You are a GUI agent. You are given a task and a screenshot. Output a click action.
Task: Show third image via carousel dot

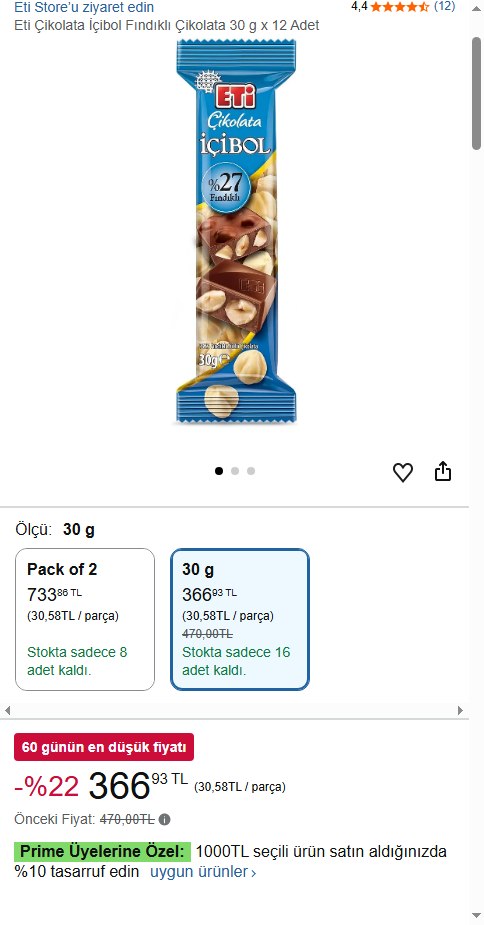pyautogui.click(x=251, y=471)
